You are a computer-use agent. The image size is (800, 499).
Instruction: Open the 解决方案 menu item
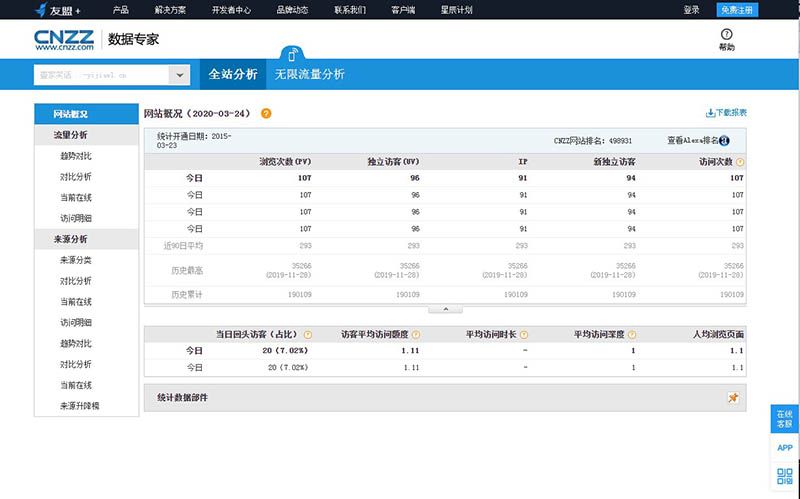tap(170, 10)
